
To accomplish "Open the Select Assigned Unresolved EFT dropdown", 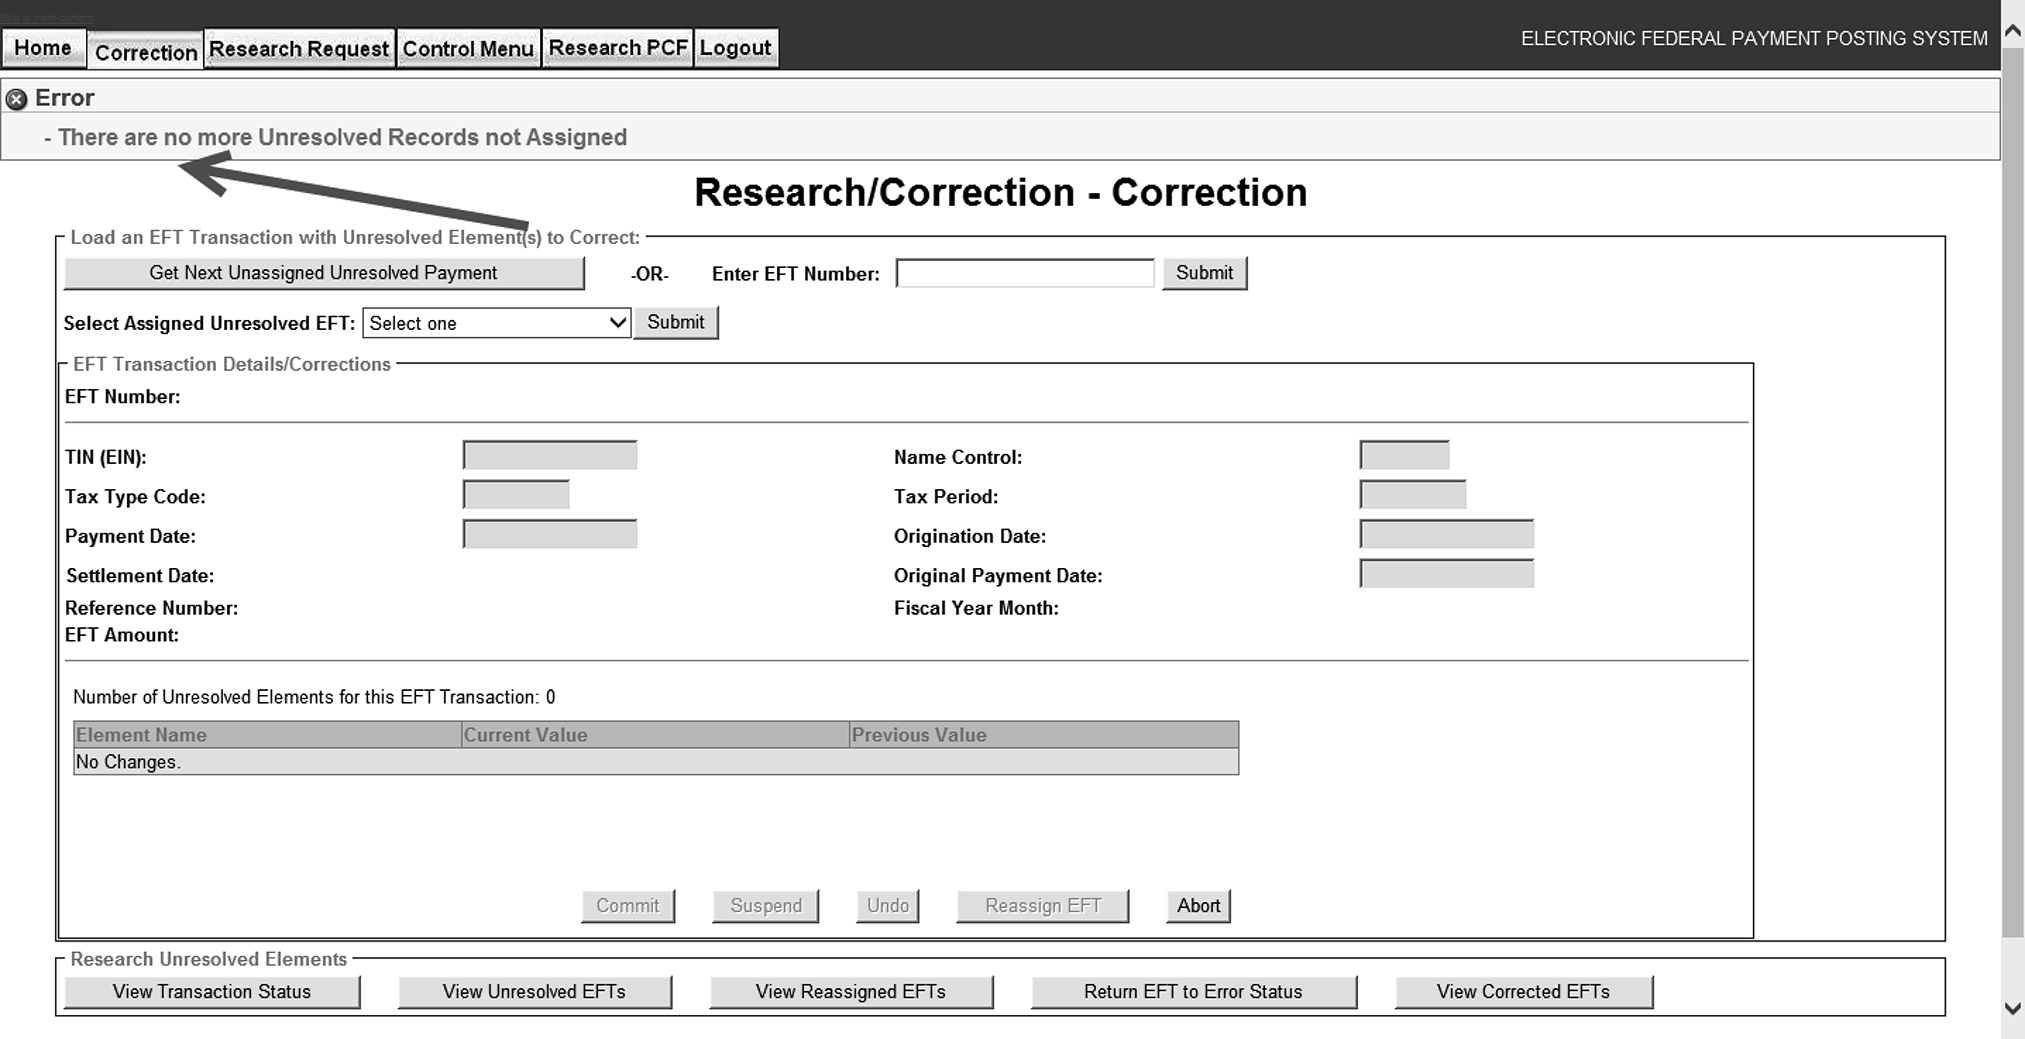I will 496,323.
